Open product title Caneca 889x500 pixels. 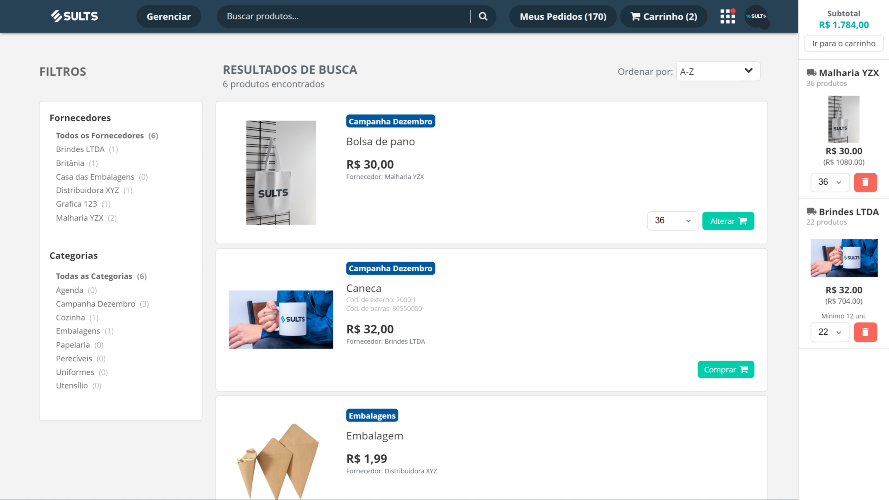pyautogui.click(x=363, y=289)
